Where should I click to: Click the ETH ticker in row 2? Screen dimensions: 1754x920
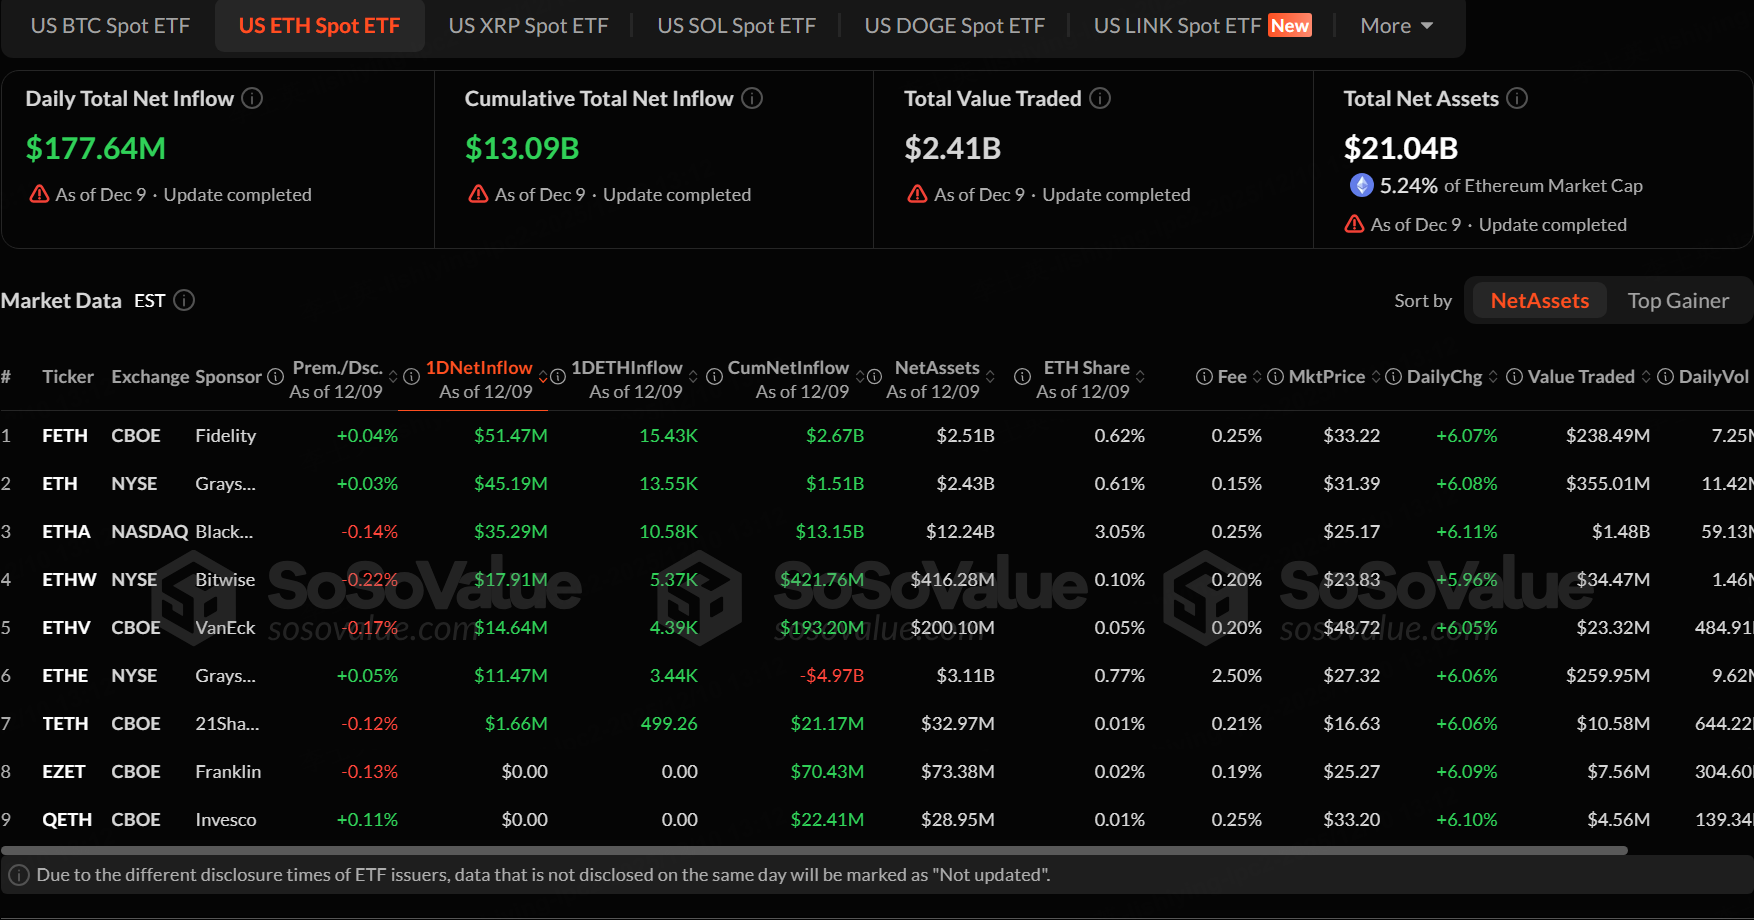(x=60, y=484)
